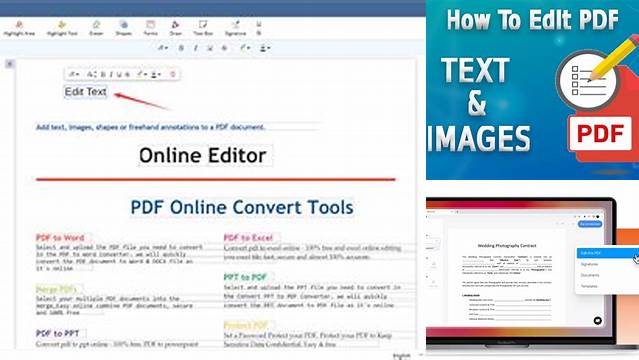Select the Highlight Area tool
This screenshot has width=639, height=360.
[19, 28]
